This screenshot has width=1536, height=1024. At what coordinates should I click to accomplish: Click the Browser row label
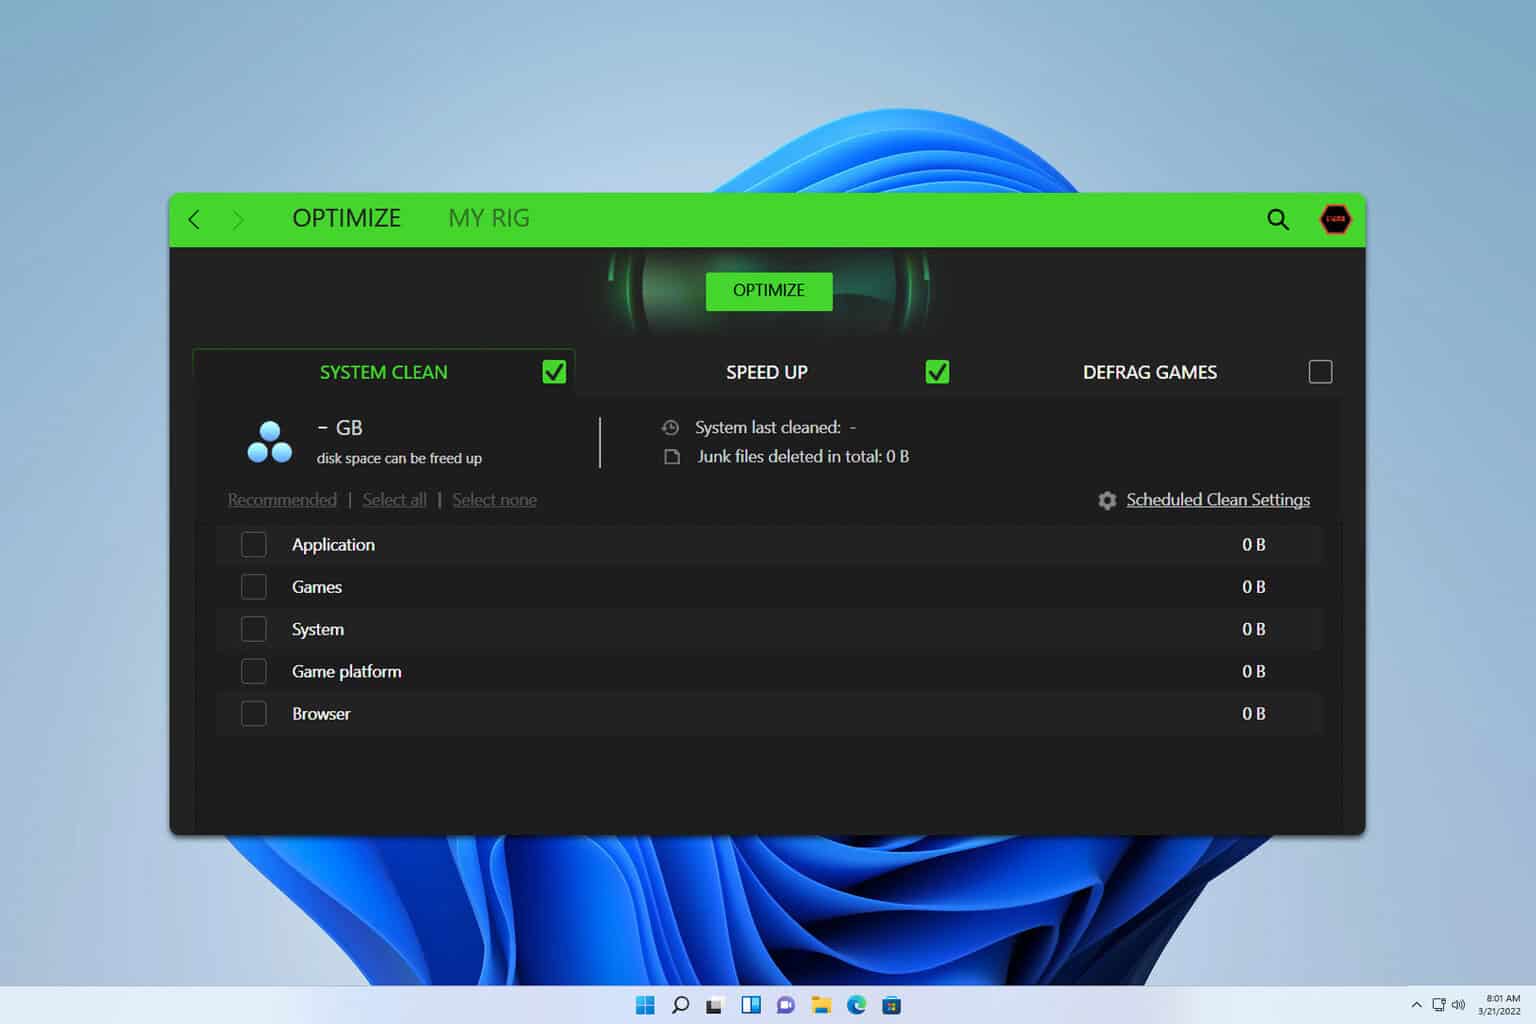(x=321, y=714)
